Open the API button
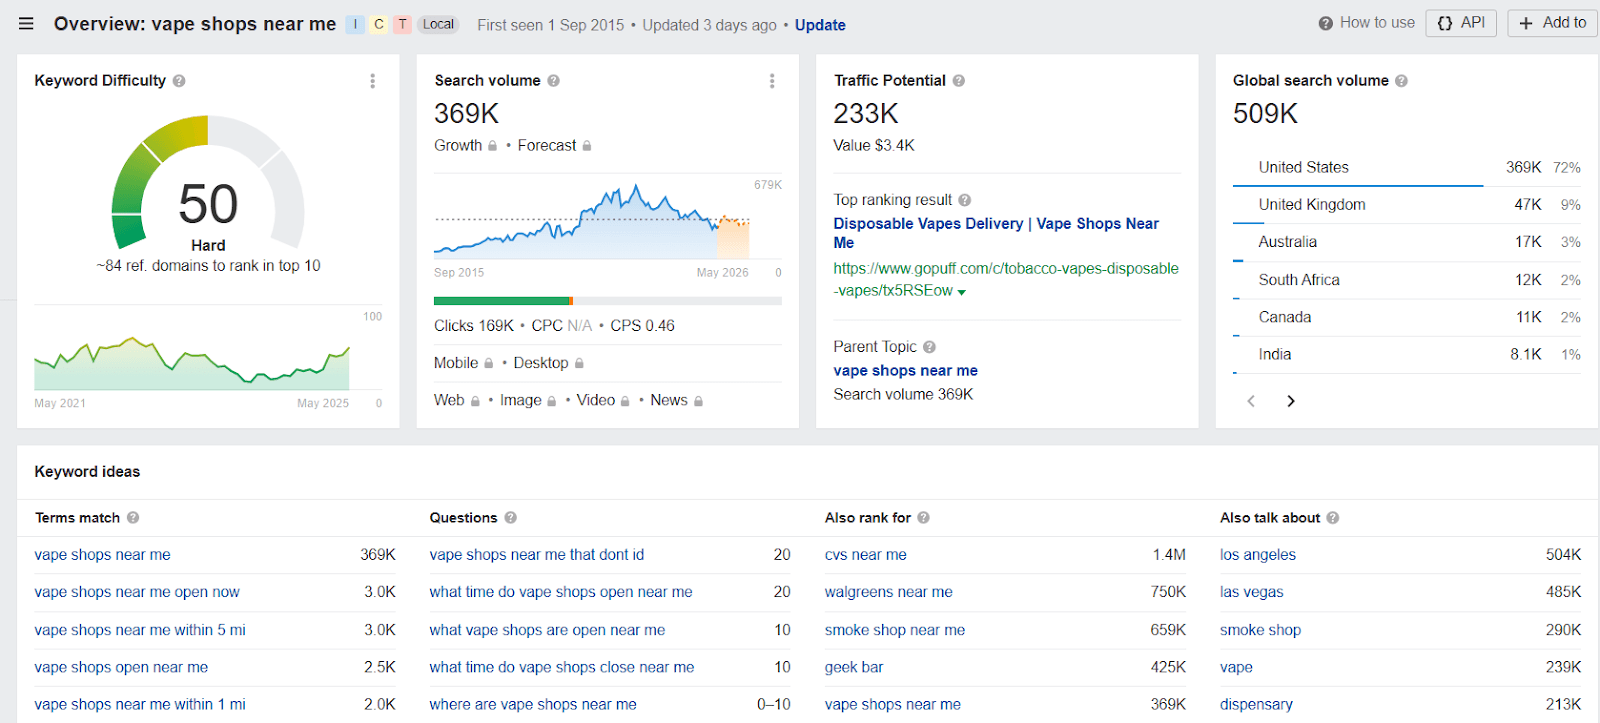 click(x=1461, y=23)
